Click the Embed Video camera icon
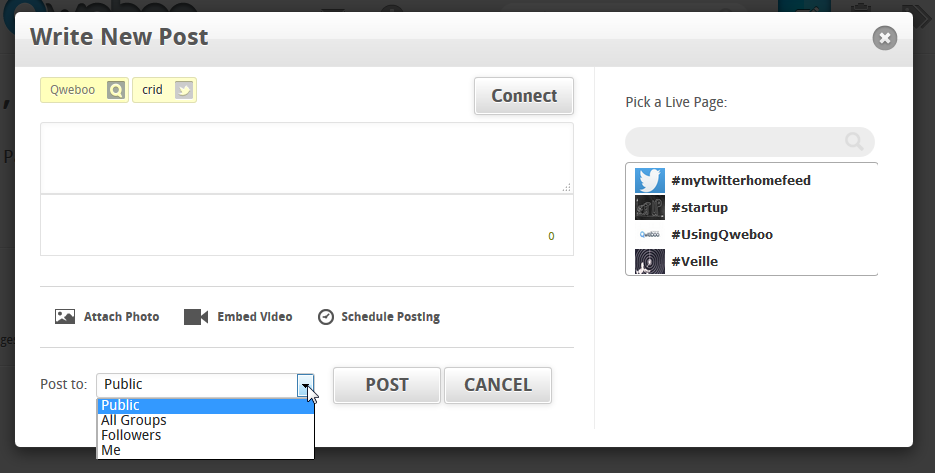Viewport: 935px width, 473px height. 196,317
